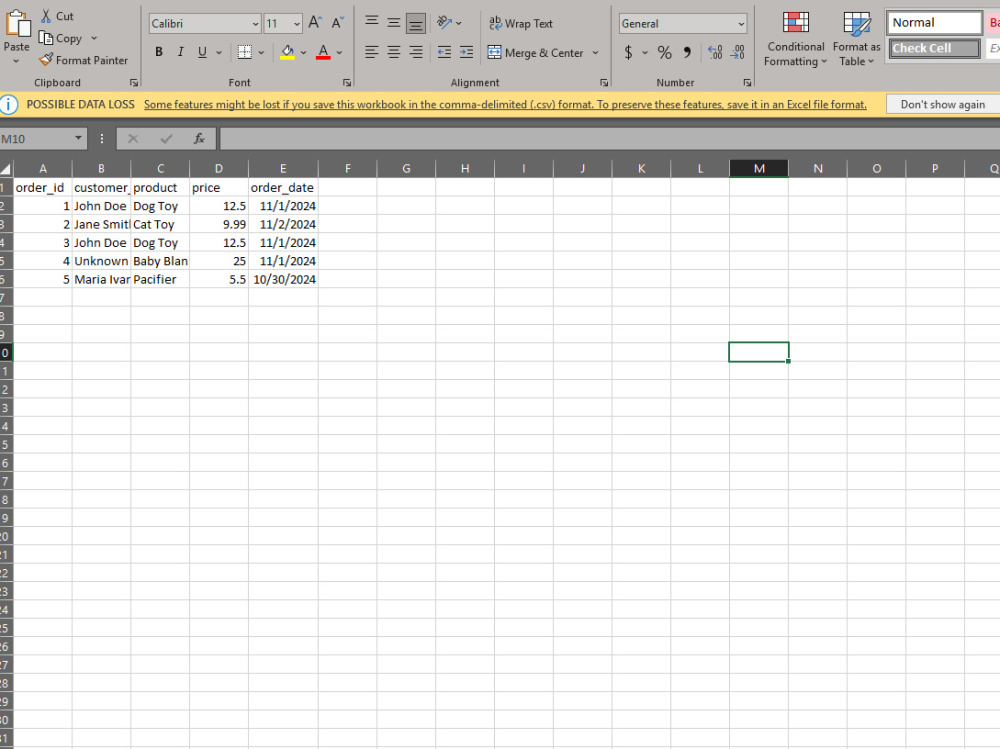Open fill color dropdown arrow
Viewport: 1000px width, 749px height.
pyautogui.click(x=304, y=52)
